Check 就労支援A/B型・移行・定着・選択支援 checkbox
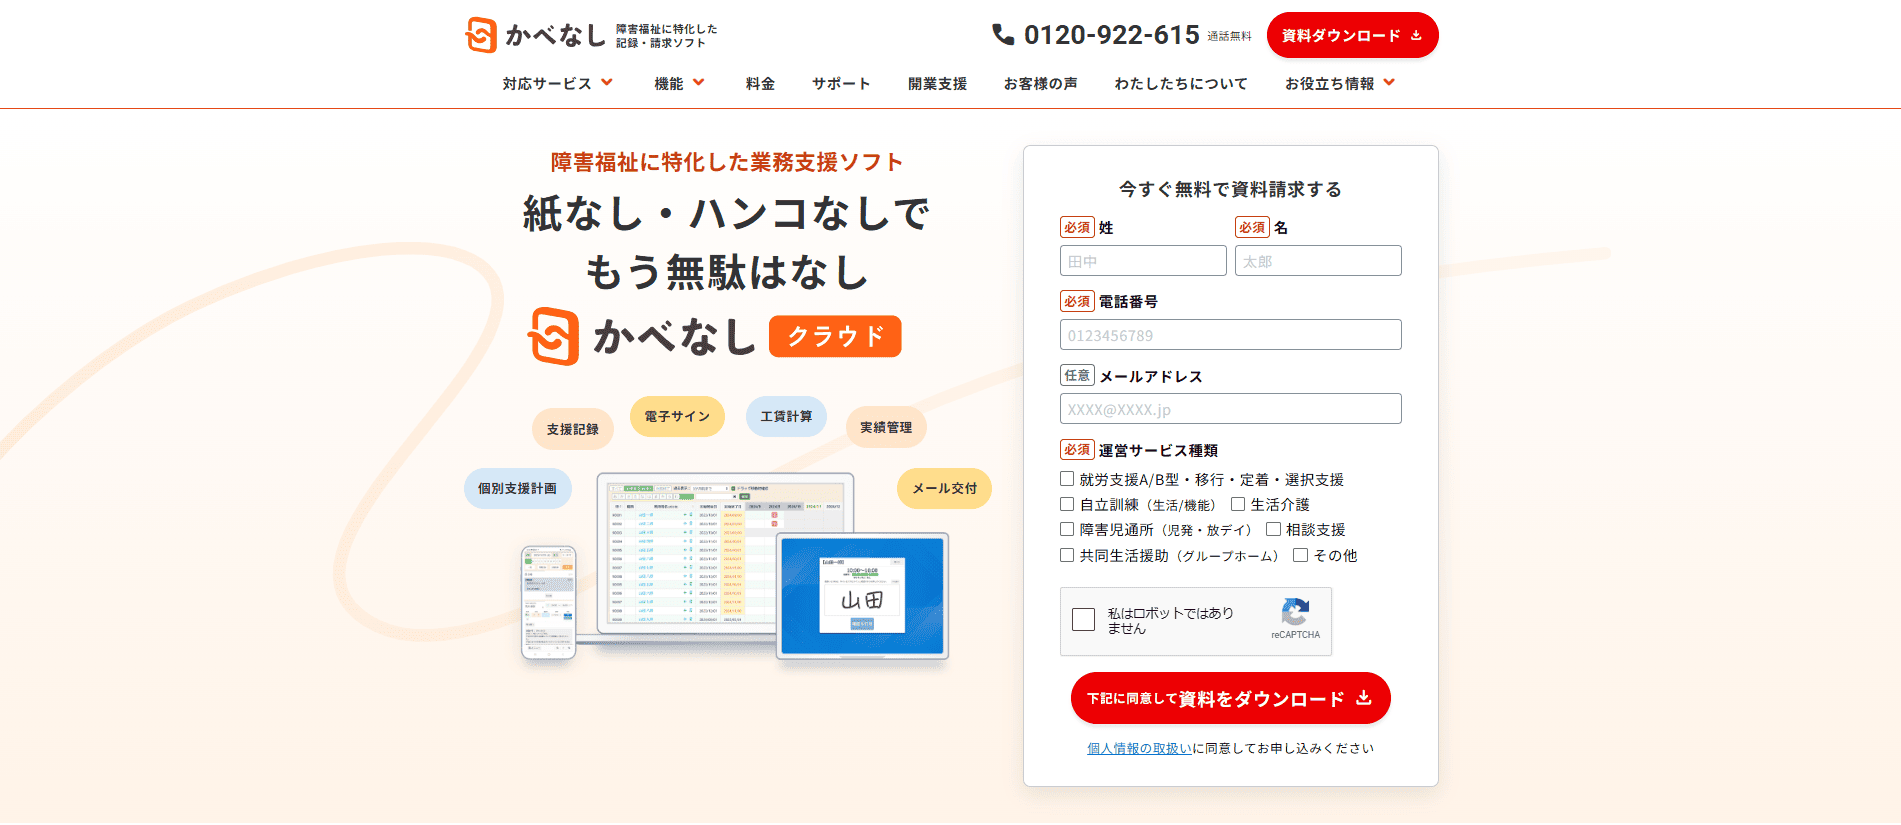 point(1067,479)
